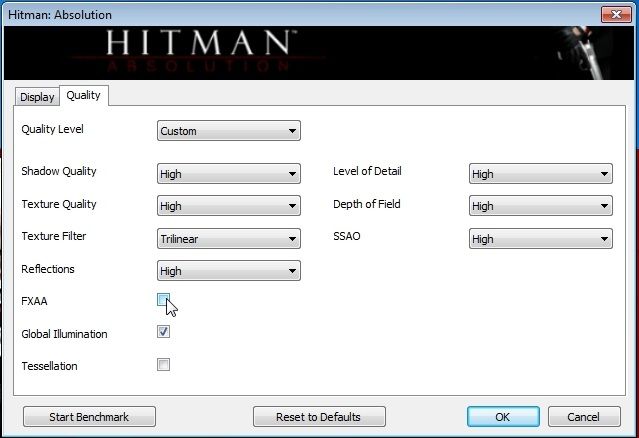The width and height of the screenshot is (639, 438).
Task: Click the Level of Detail label
Action: [x=367, y=171]
